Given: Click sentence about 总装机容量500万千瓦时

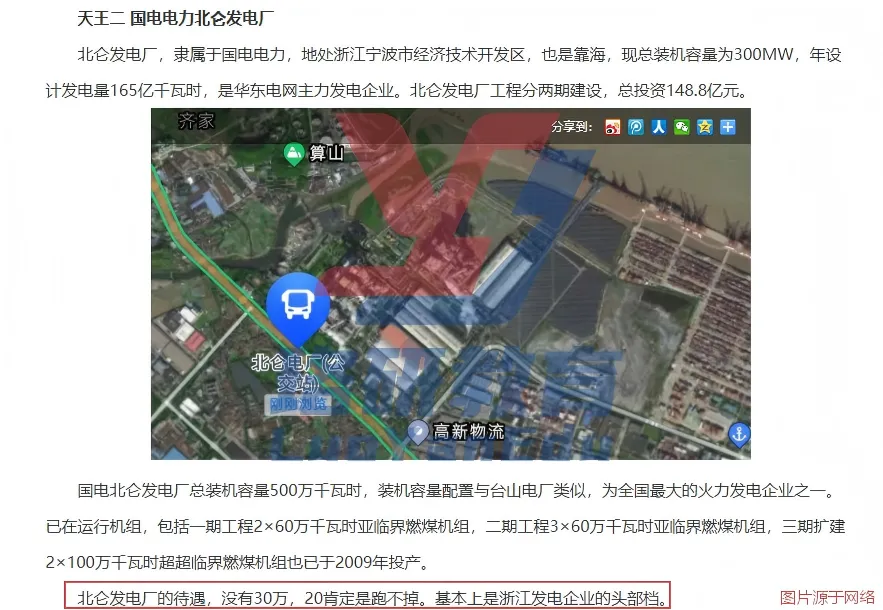Looking at the screenshot, I should [x=457, y=491].
